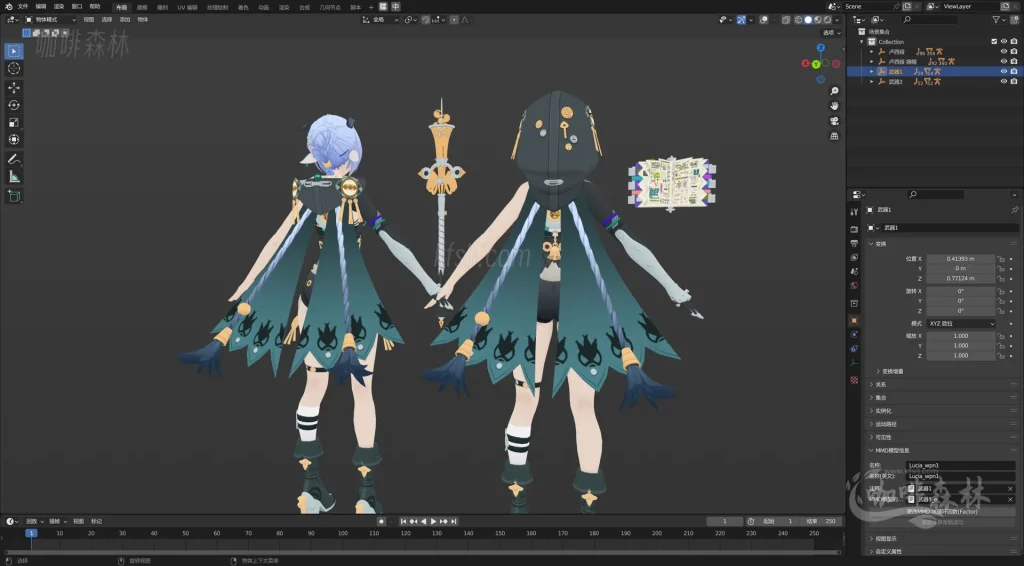Screen dimensions: 1024x566
Task: Open the Object Constraints properties tab
Action: point(854,349)
